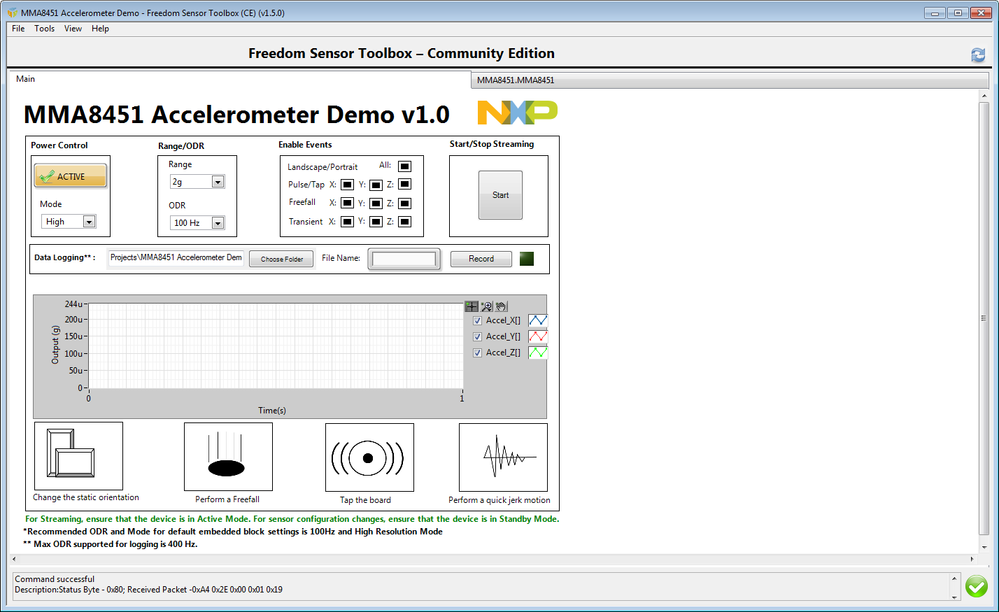The width and height of the screenshot is (999, 612).
Task: Click the status log scroll down arrow
Action: coord(954,597)
